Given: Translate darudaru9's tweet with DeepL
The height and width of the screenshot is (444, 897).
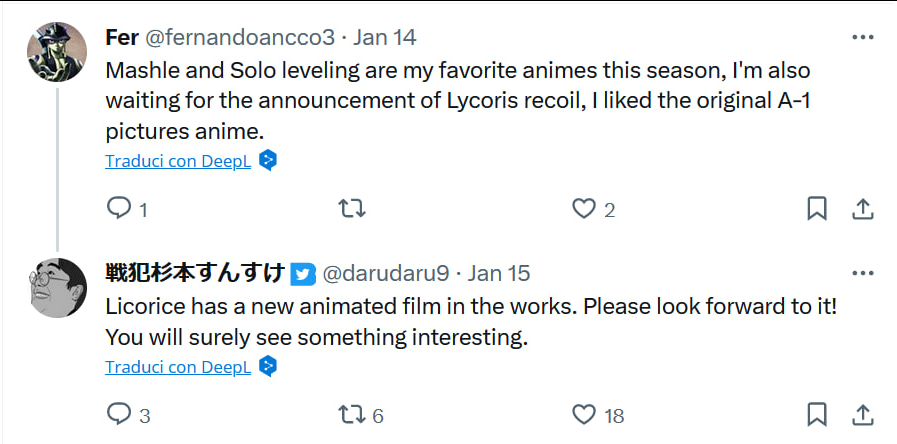Looking at the screenshot, I should click(x=178, y=367).
